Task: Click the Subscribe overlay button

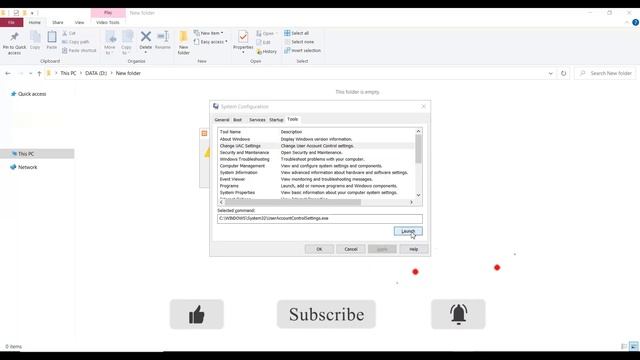Action: (326, 314)
